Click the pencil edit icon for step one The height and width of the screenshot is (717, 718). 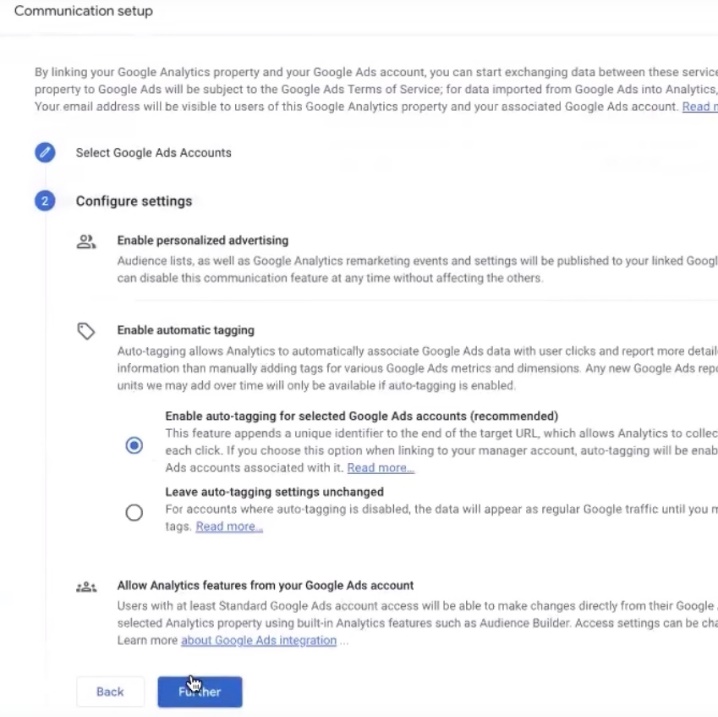point(45,153)
